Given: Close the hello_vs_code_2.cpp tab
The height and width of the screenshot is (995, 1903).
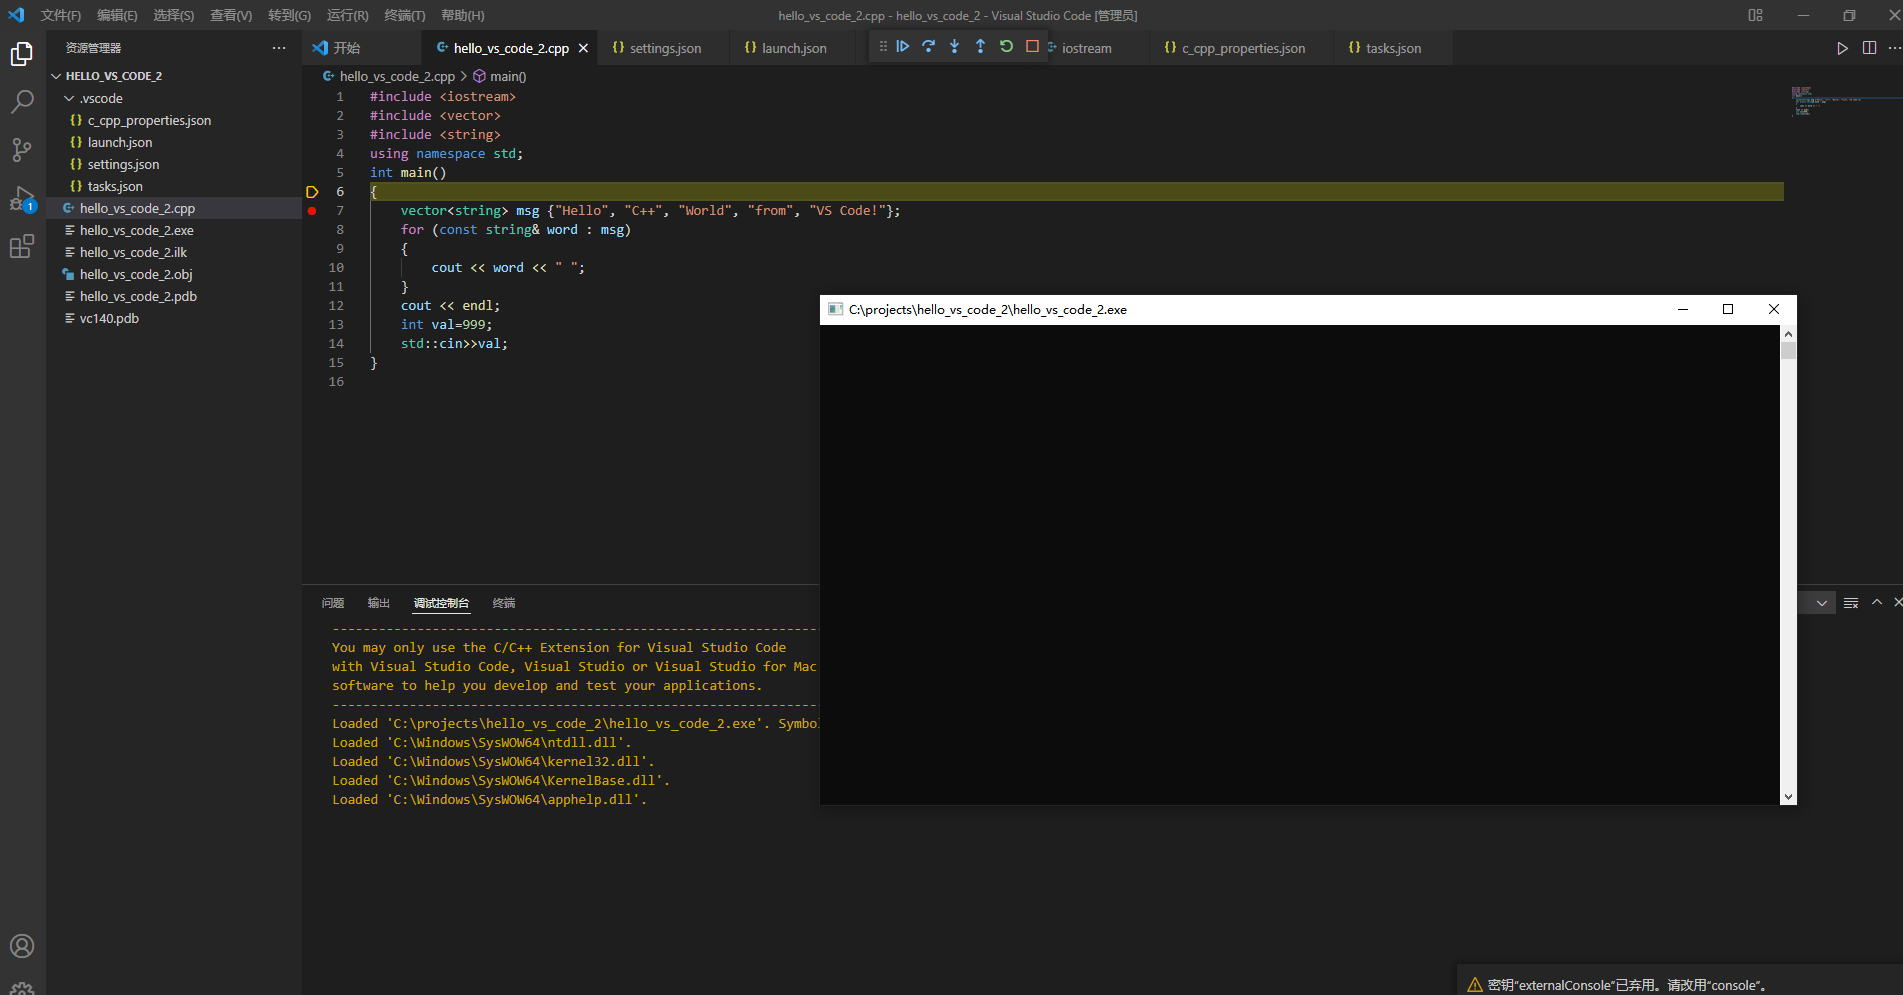Looking at the screenshot, I should point(583,48).
